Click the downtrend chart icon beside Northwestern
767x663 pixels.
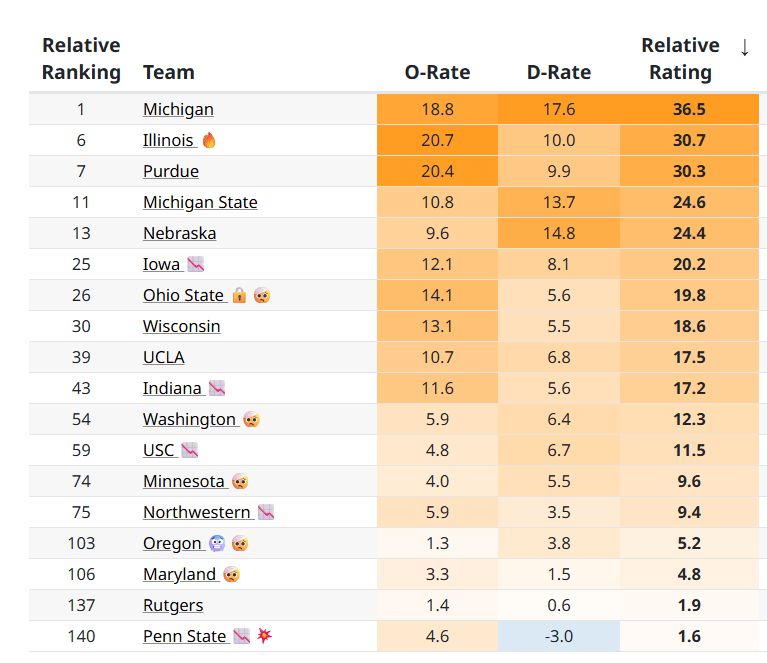[266, 512]
